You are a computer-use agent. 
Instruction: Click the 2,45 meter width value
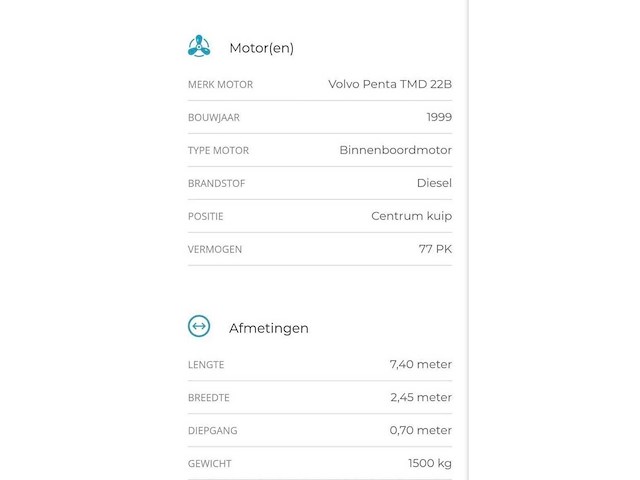pos(421,397)
